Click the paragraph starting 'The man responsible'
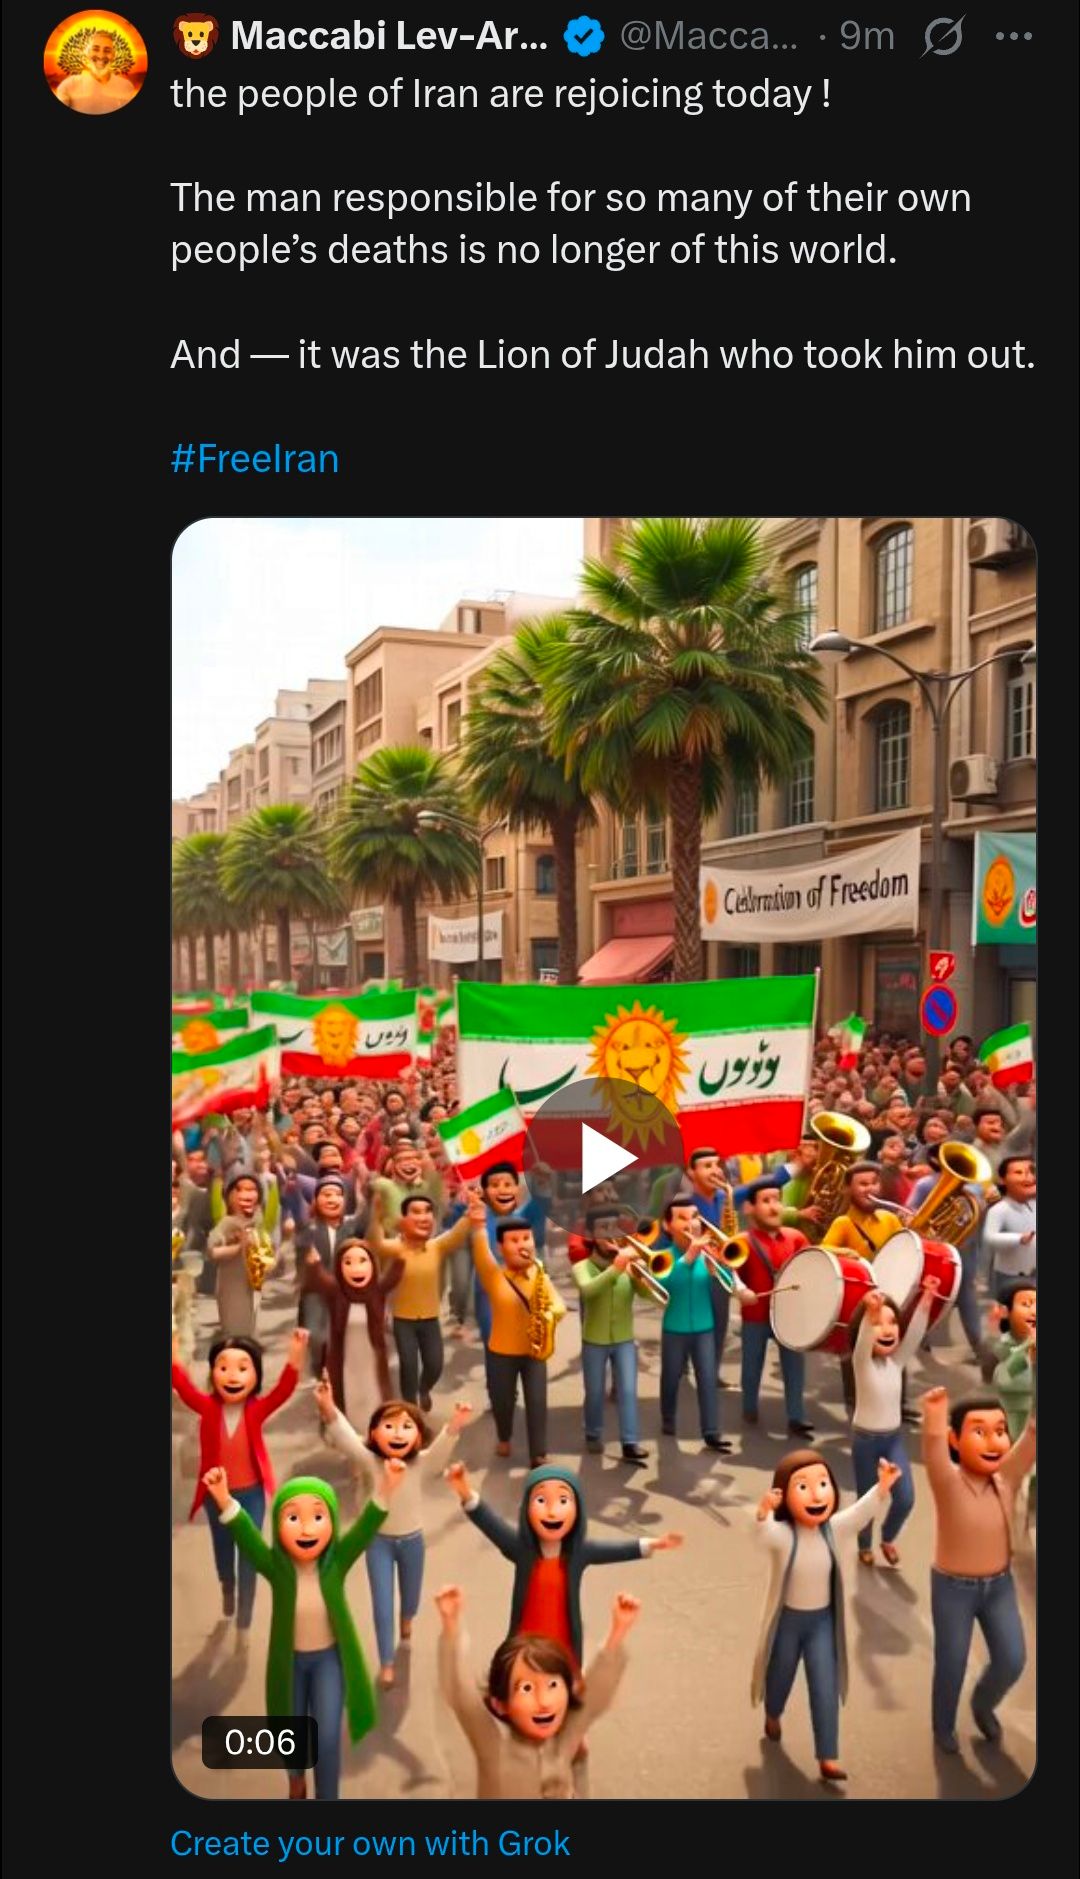This screenshot has width=1080, height=1879. click(x=571, y=224)
